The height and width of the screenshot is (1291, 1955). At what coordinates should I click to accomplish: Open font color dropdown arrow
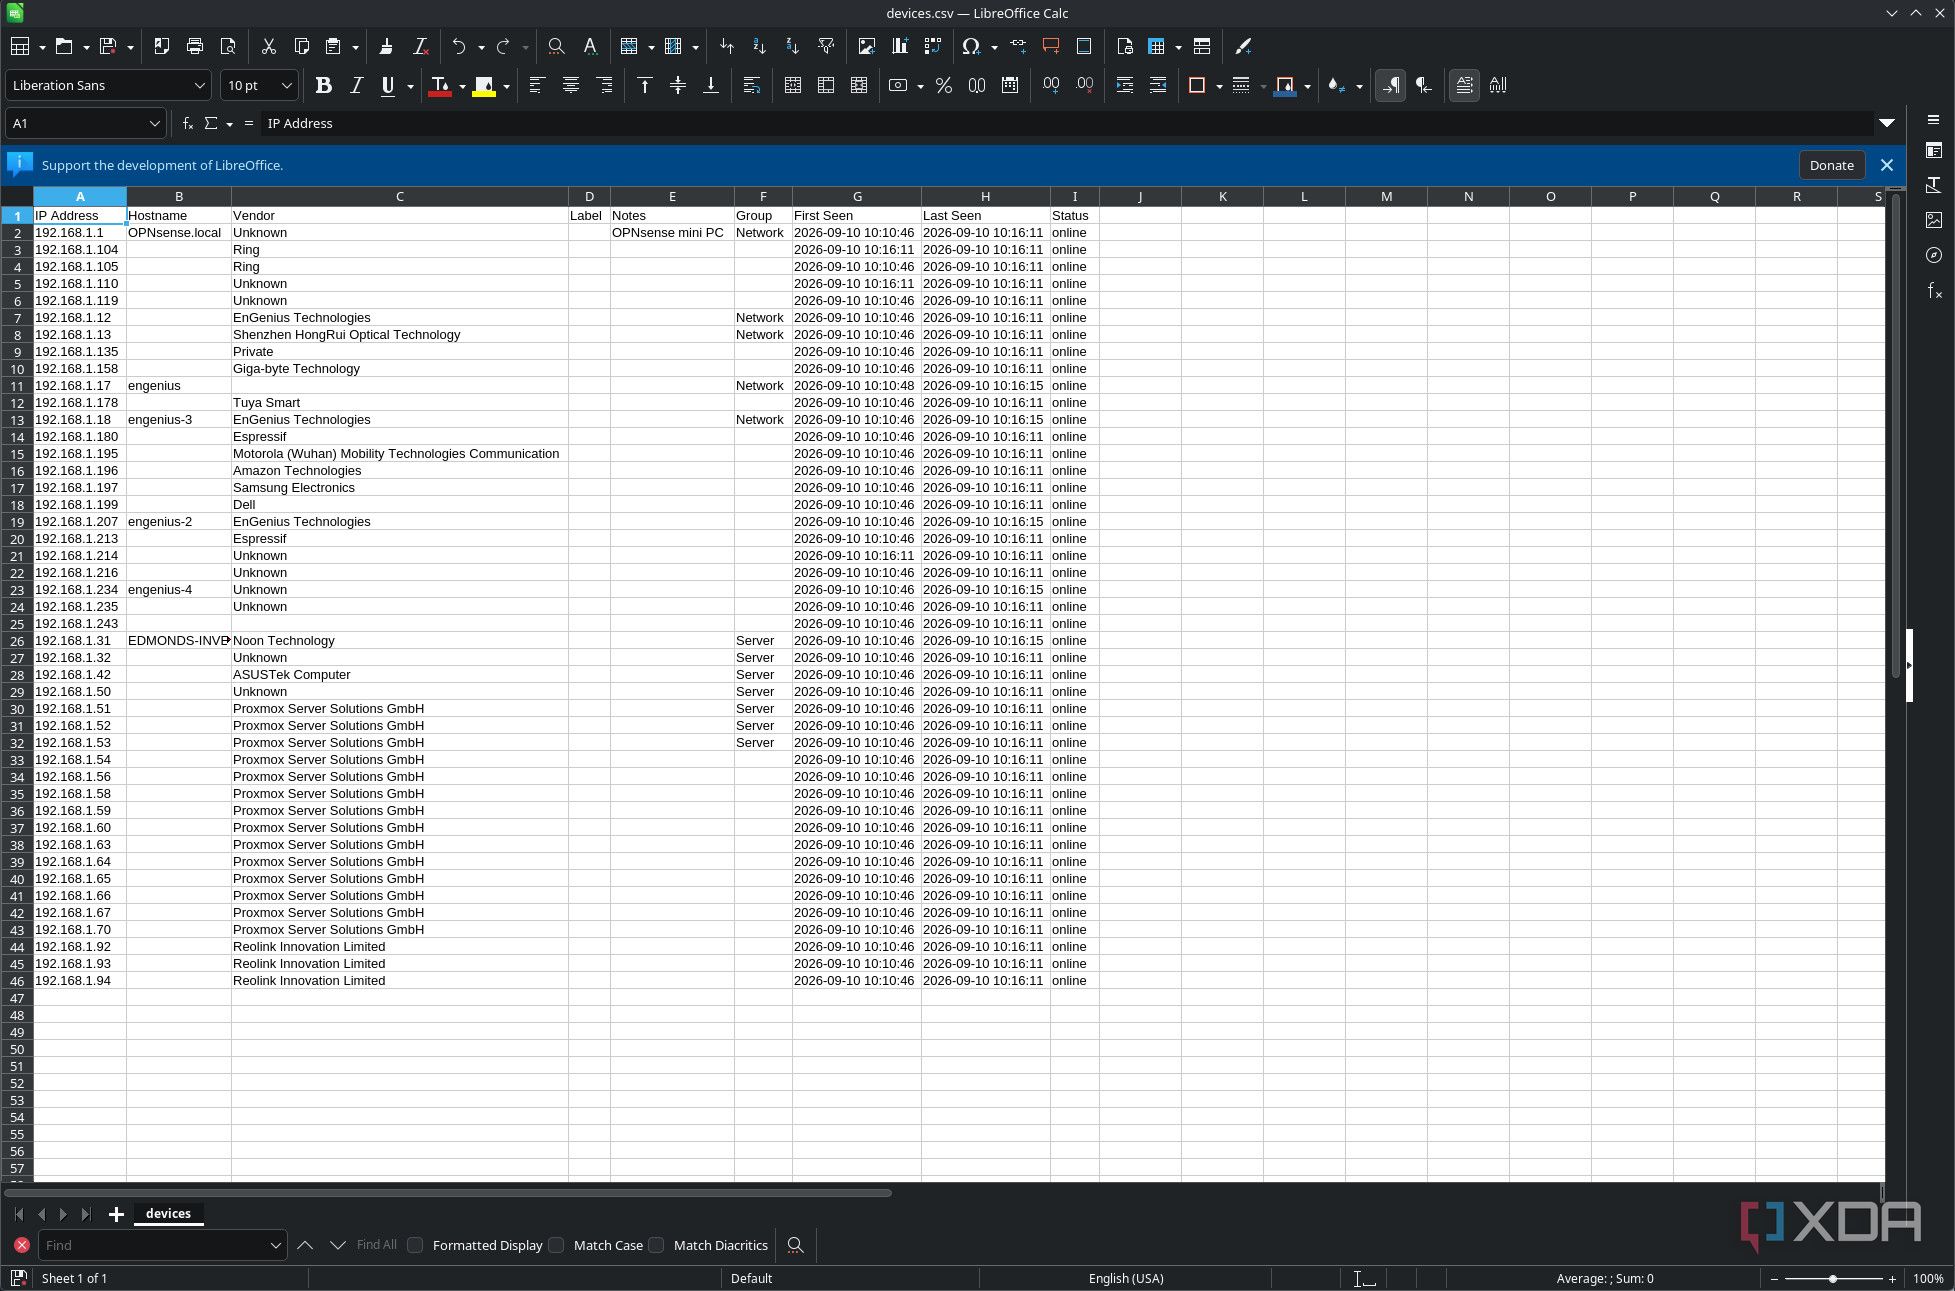coord(462,86)
